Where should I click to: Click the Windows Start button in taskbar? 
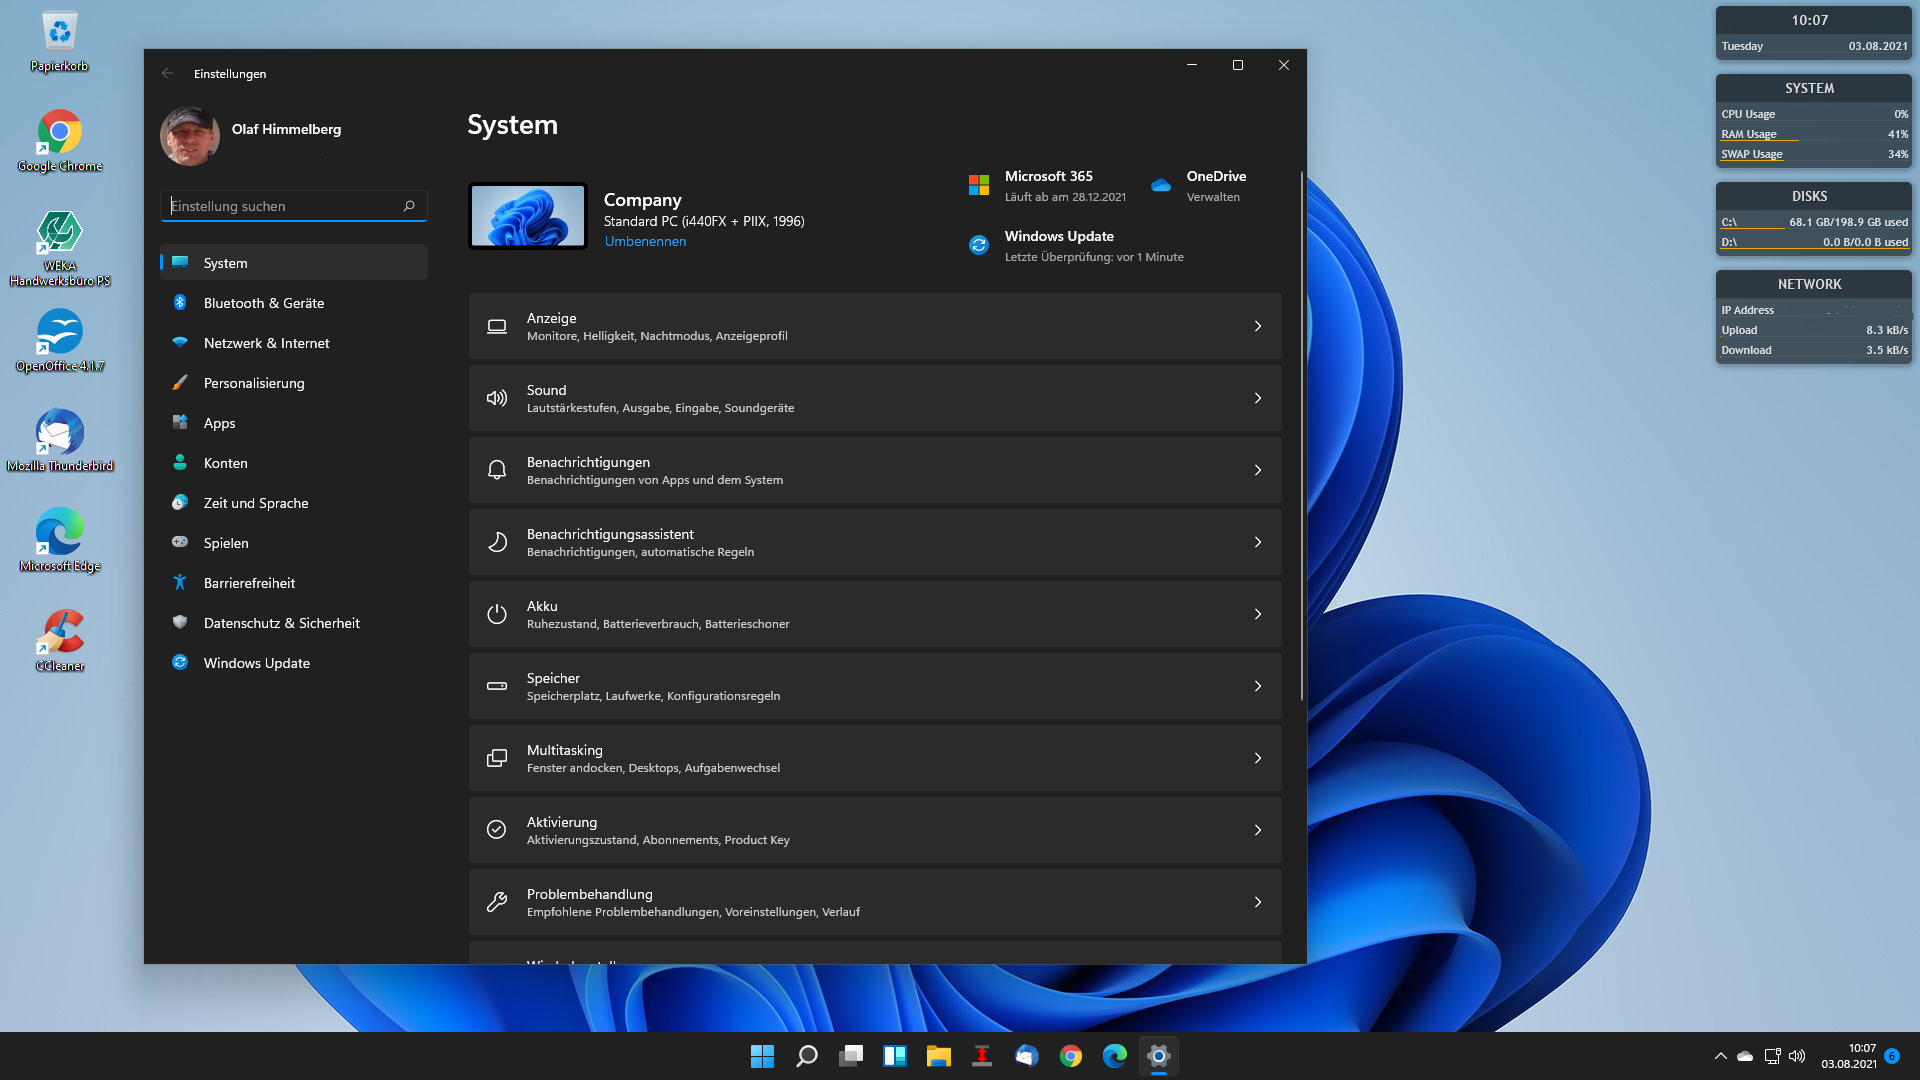click(762, 1056)
